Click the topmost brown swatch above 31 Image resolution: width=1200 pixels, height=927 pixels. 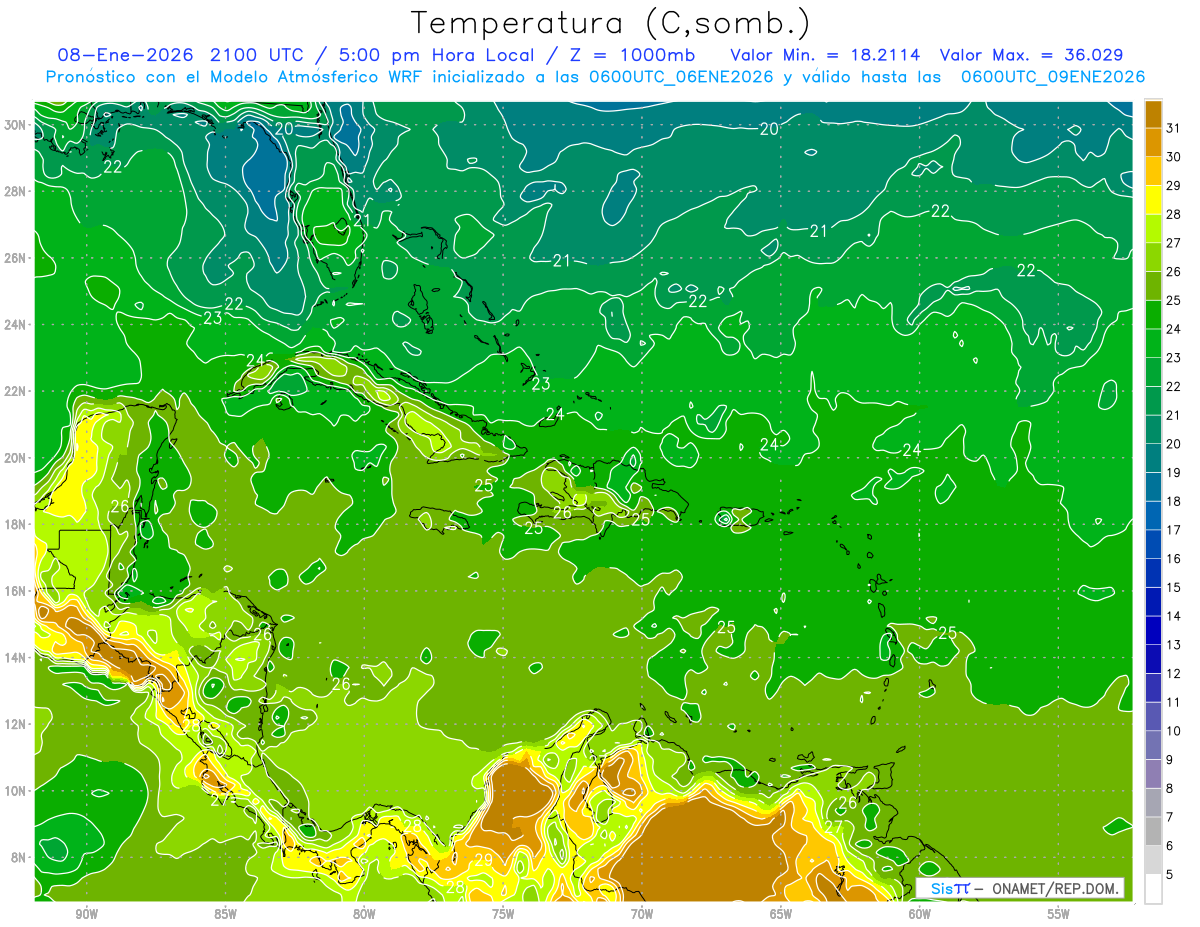coord(1153,114)
